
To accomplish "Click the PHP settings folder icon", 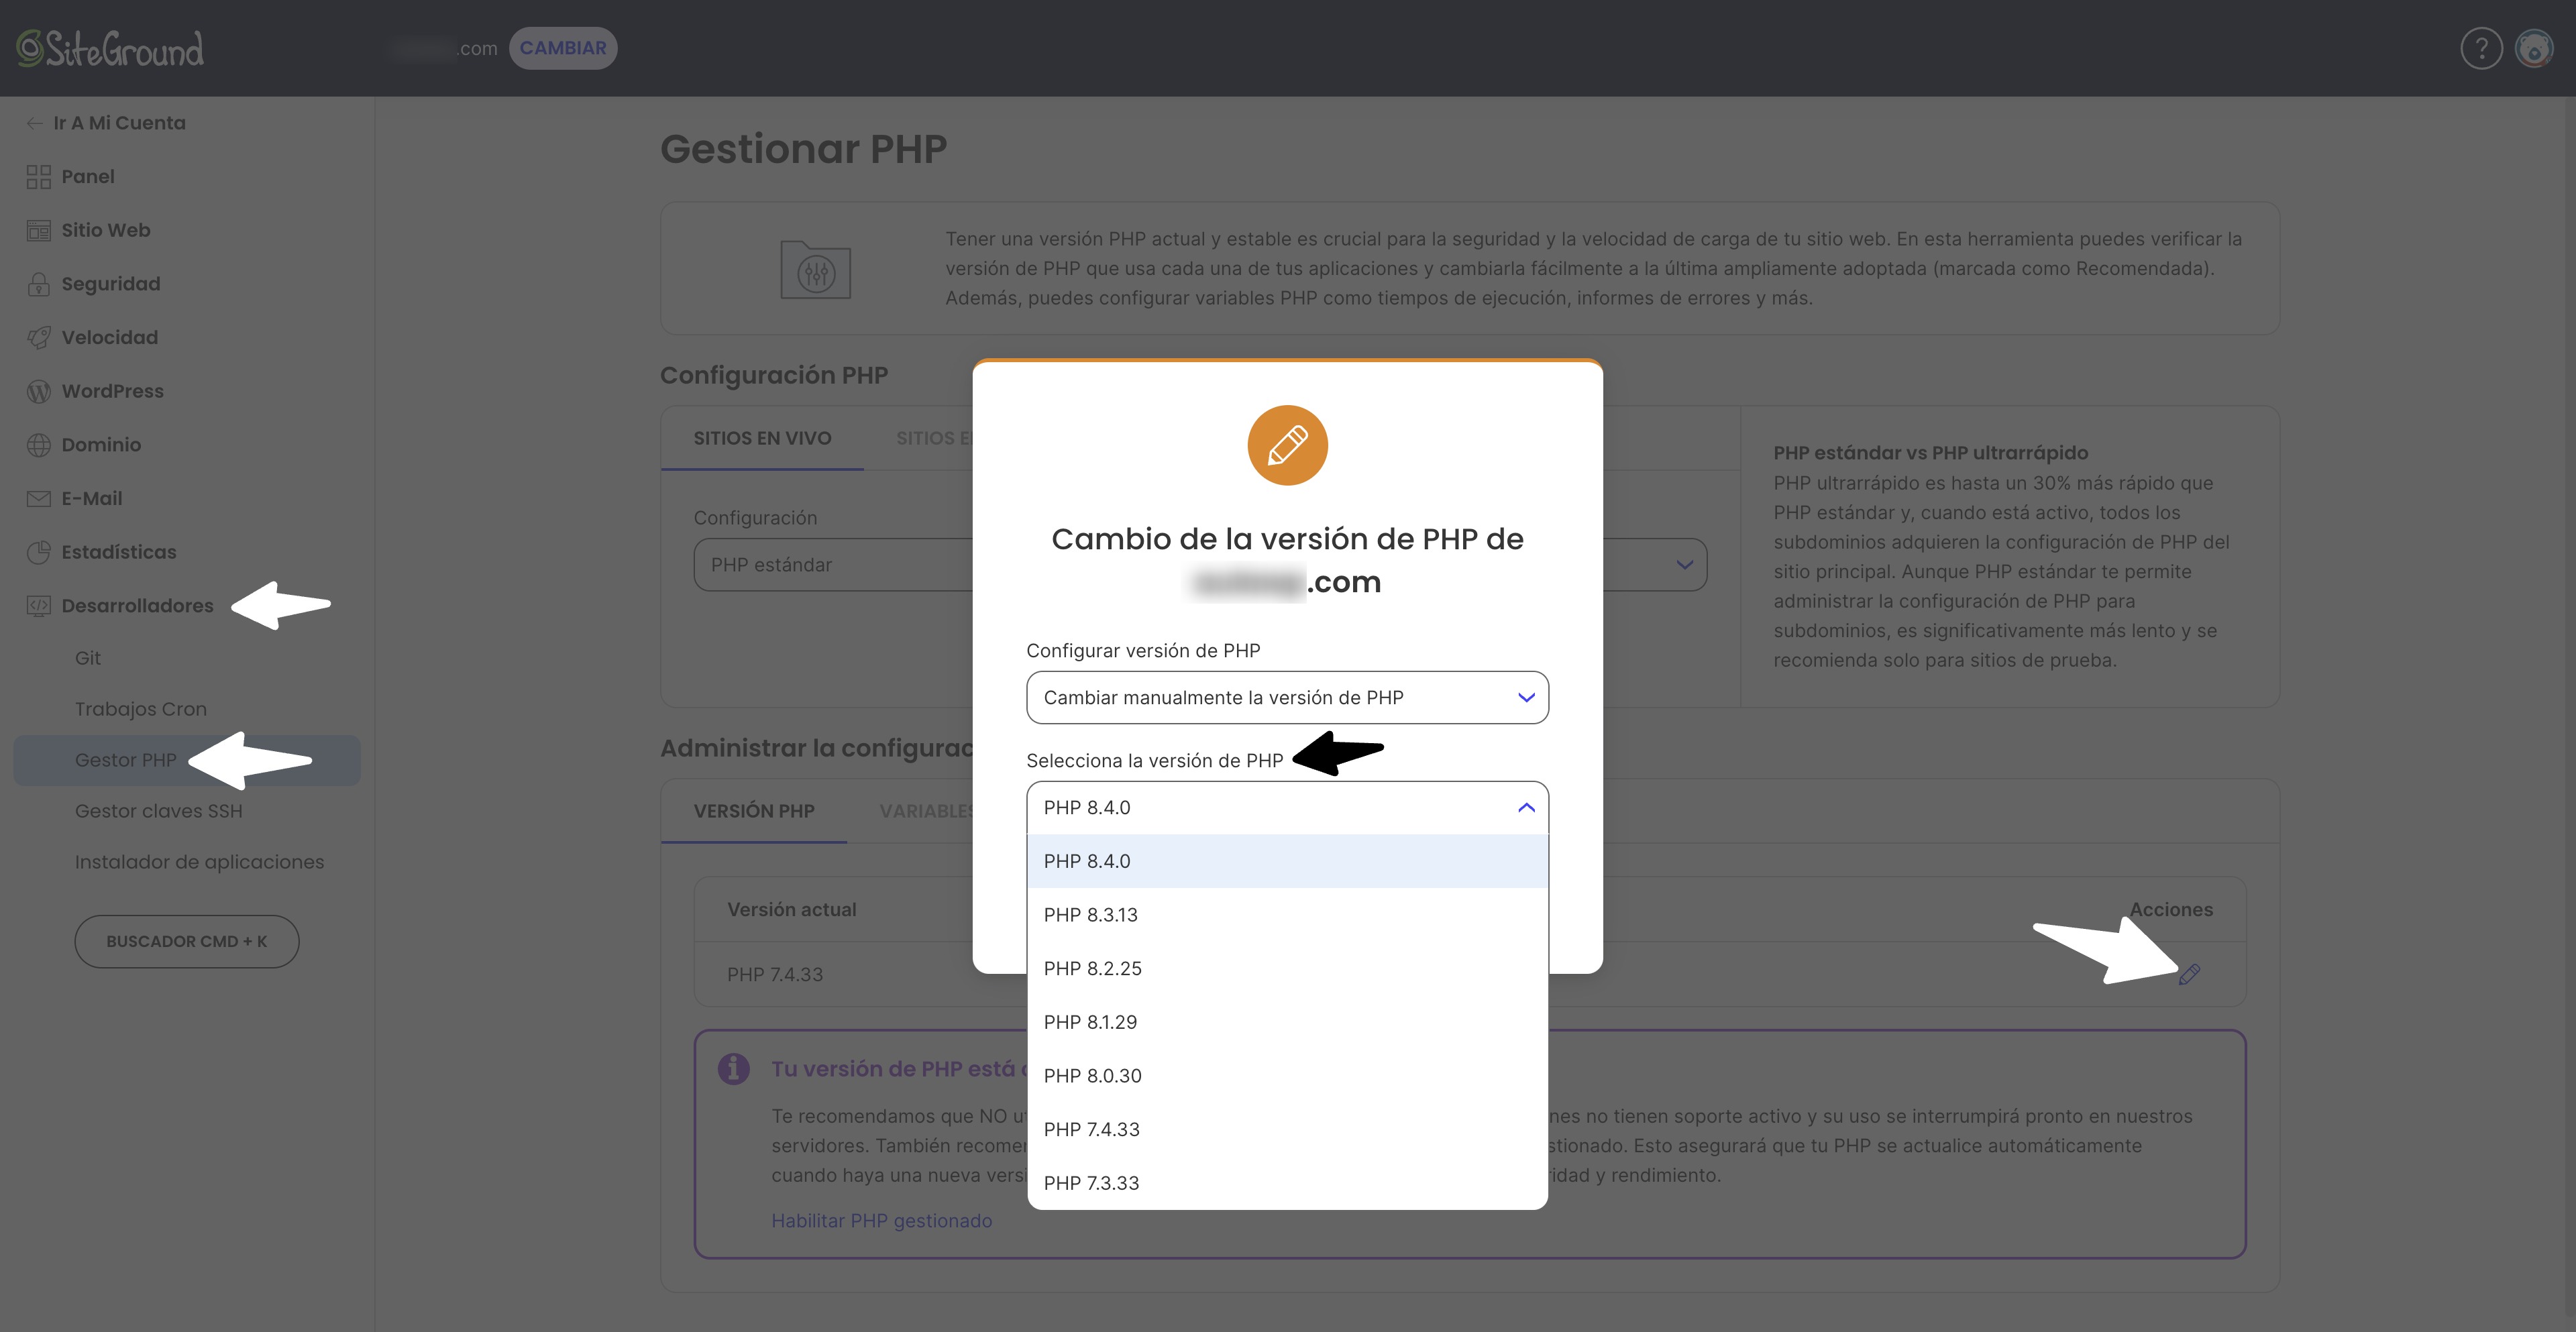I will click(815, 269).
